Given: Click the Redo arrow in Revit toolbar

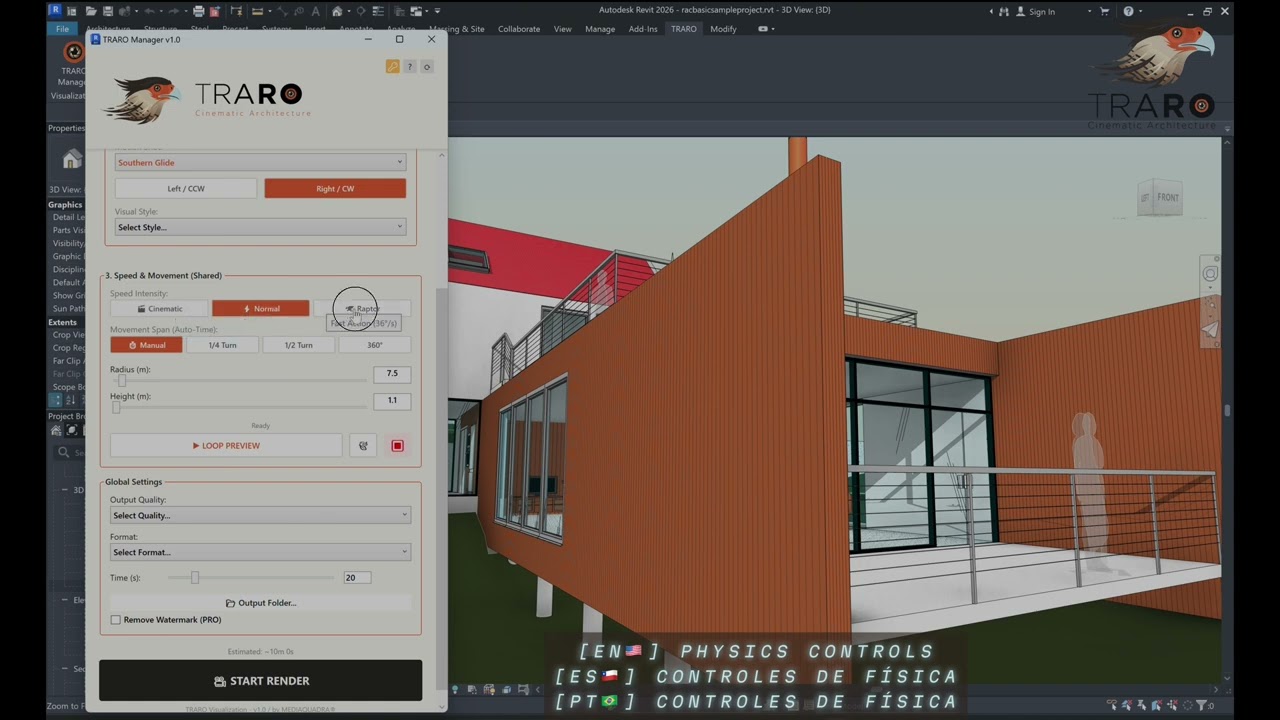Looking at the screenshot, I should tap(174, 11).
